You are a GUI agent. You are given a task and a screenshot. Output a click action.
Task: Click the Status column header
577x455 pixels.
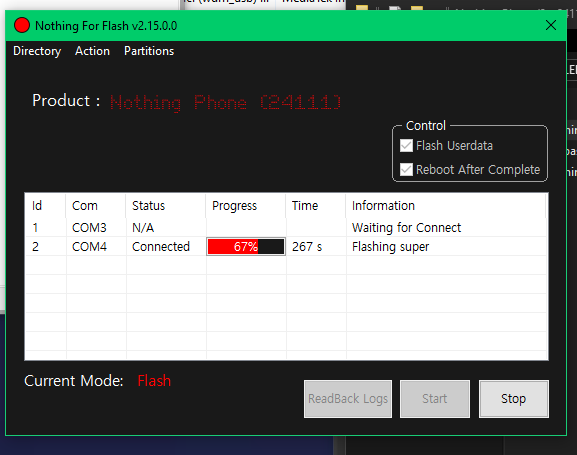[166, 205]
